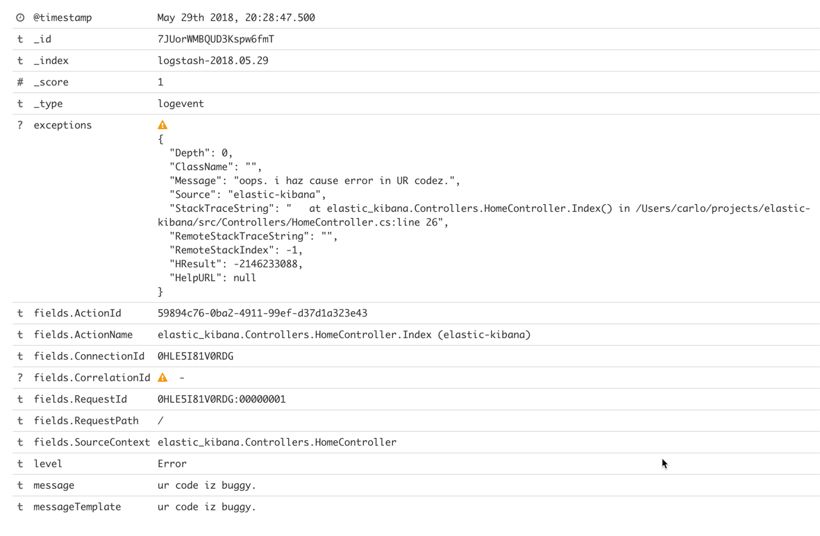
Task: Click the fields.SourceContext field name
Action: pyautogui.click(x=92, y=442)
